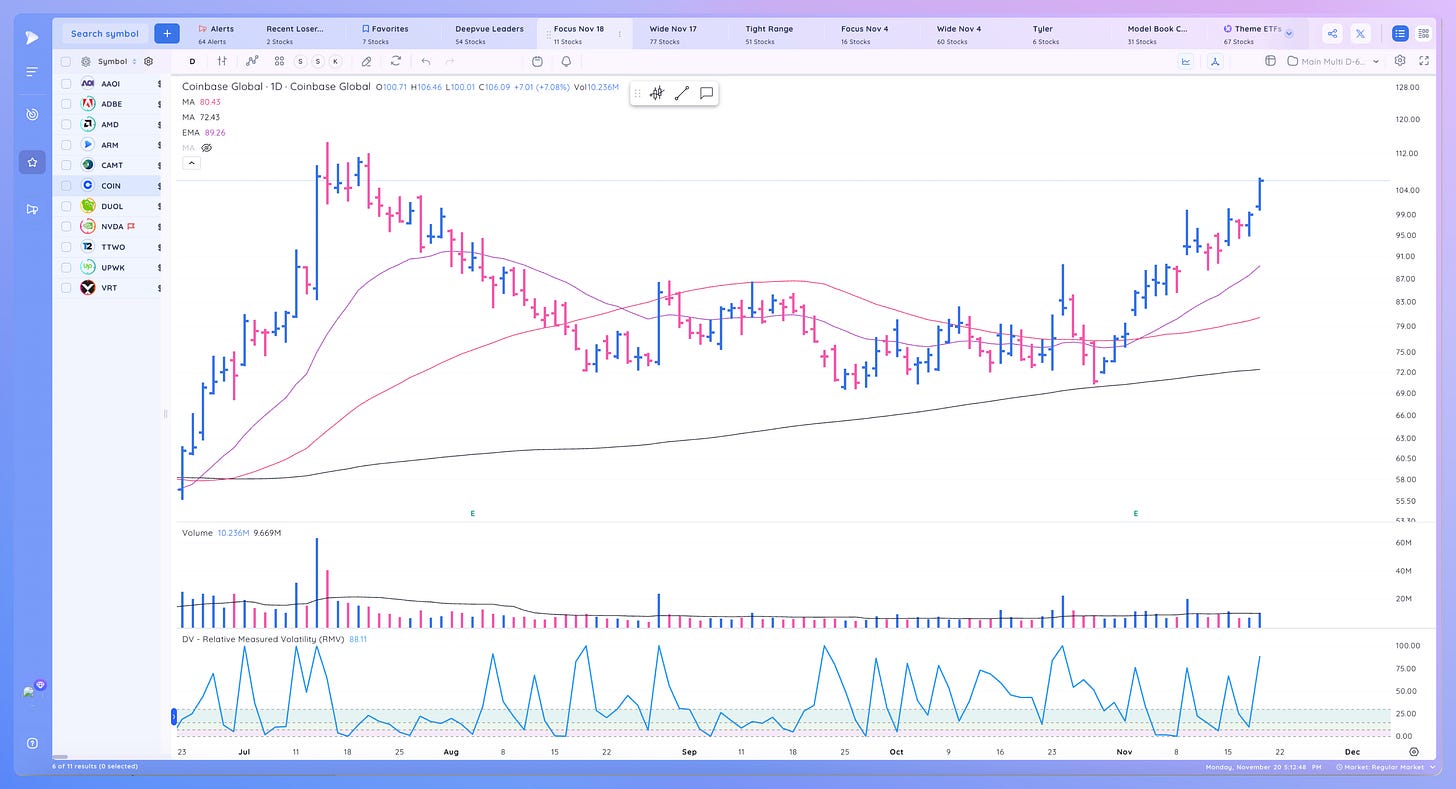Toggle the first S round button
1456x789 pixels.
(300, 61)
